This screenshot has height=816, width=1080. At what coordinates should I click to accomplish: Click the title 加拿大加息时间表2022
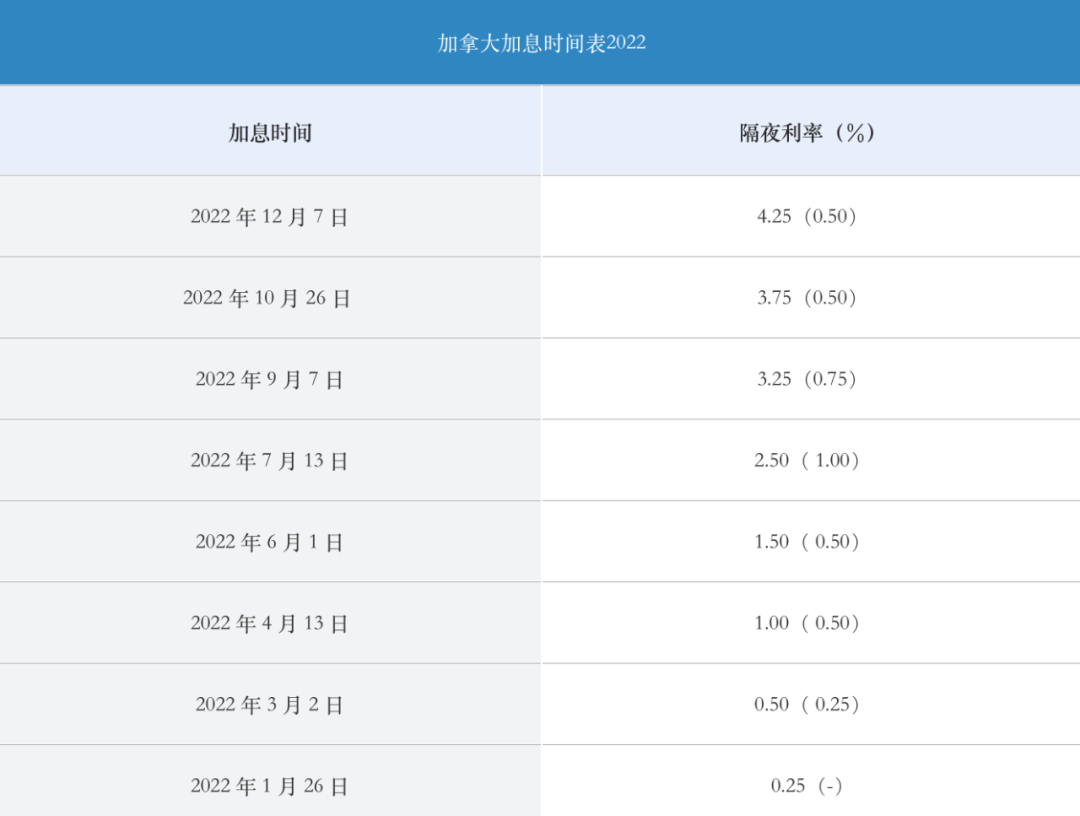541,43
